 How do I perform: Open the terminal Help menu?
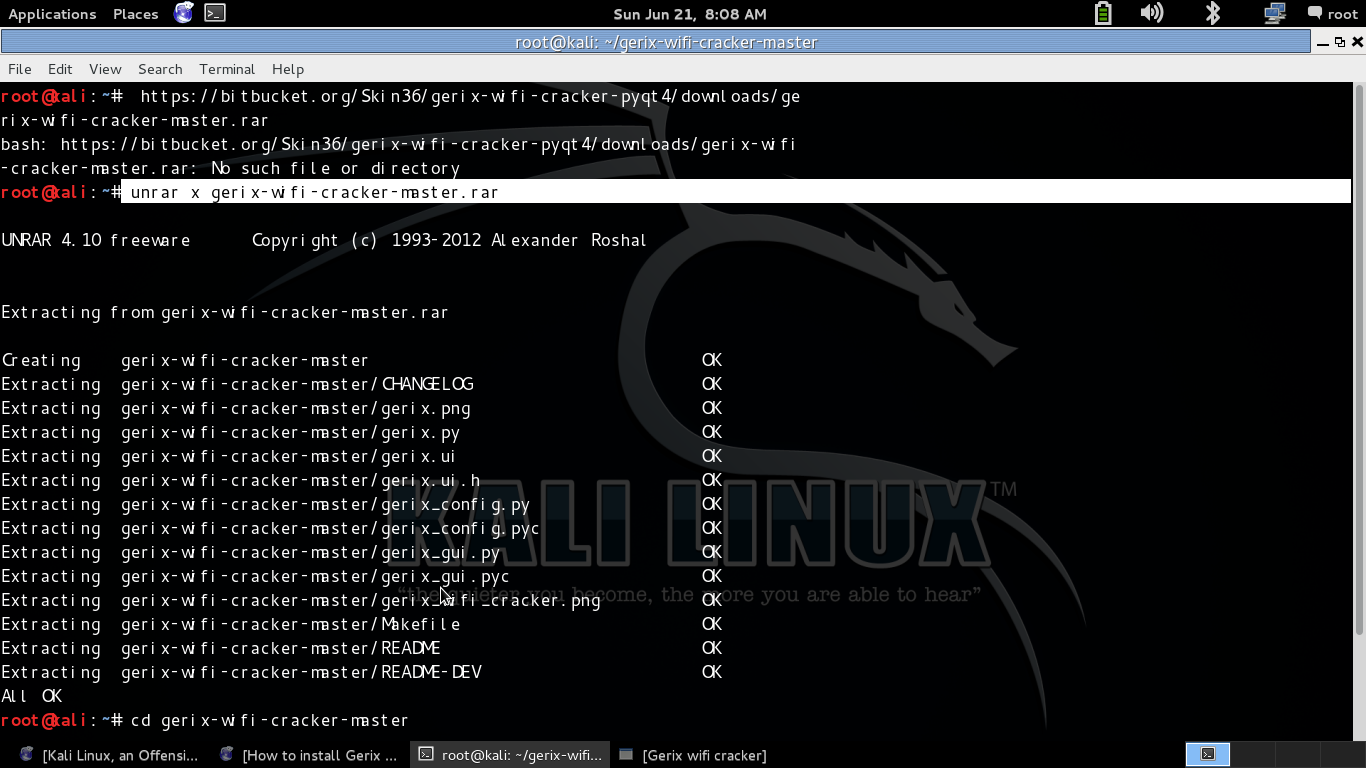[288, 69]
